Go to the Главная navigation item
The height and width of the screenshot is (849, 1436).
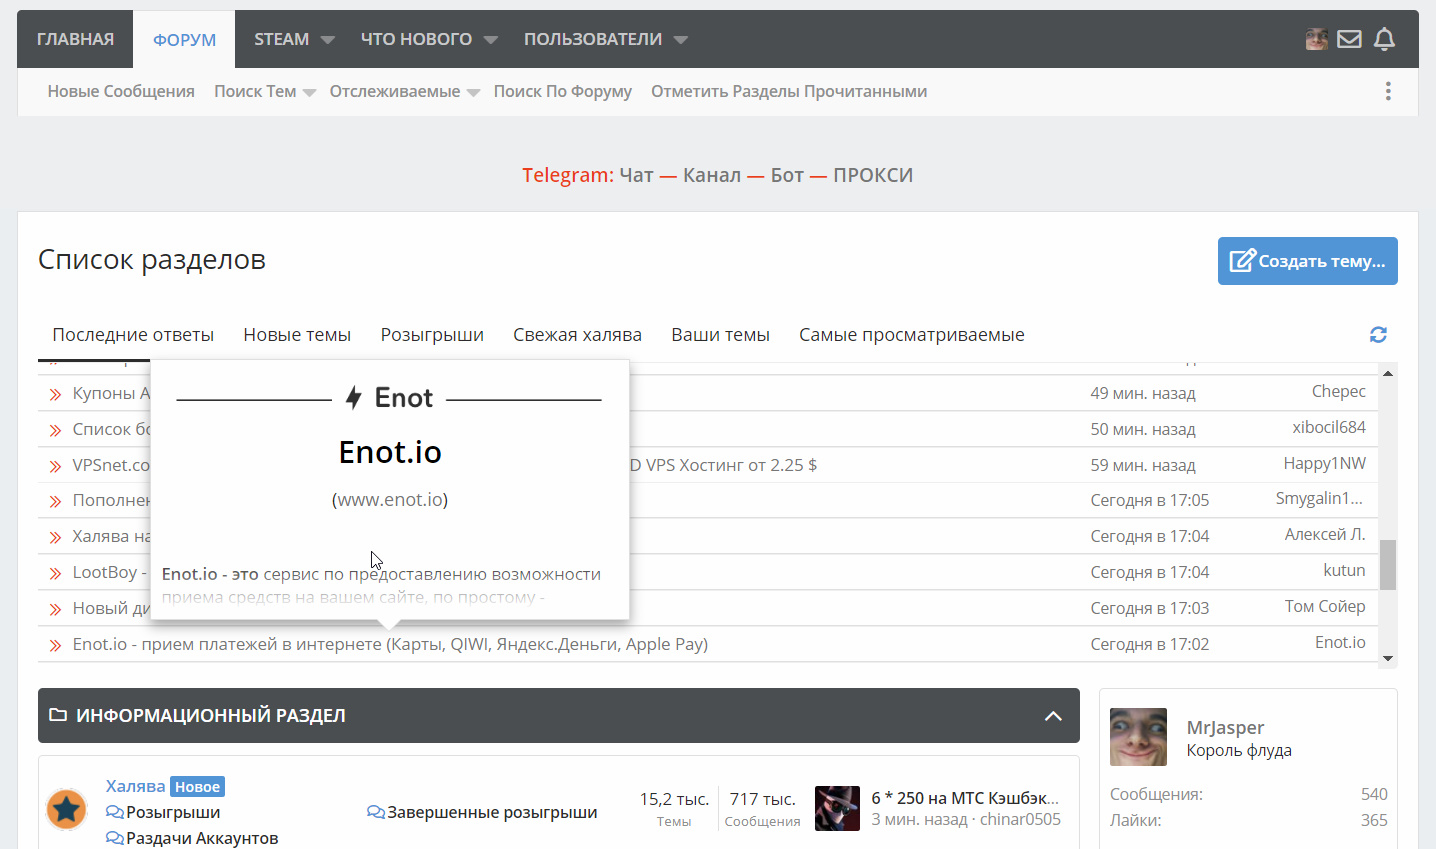click(x=75, y=39)
